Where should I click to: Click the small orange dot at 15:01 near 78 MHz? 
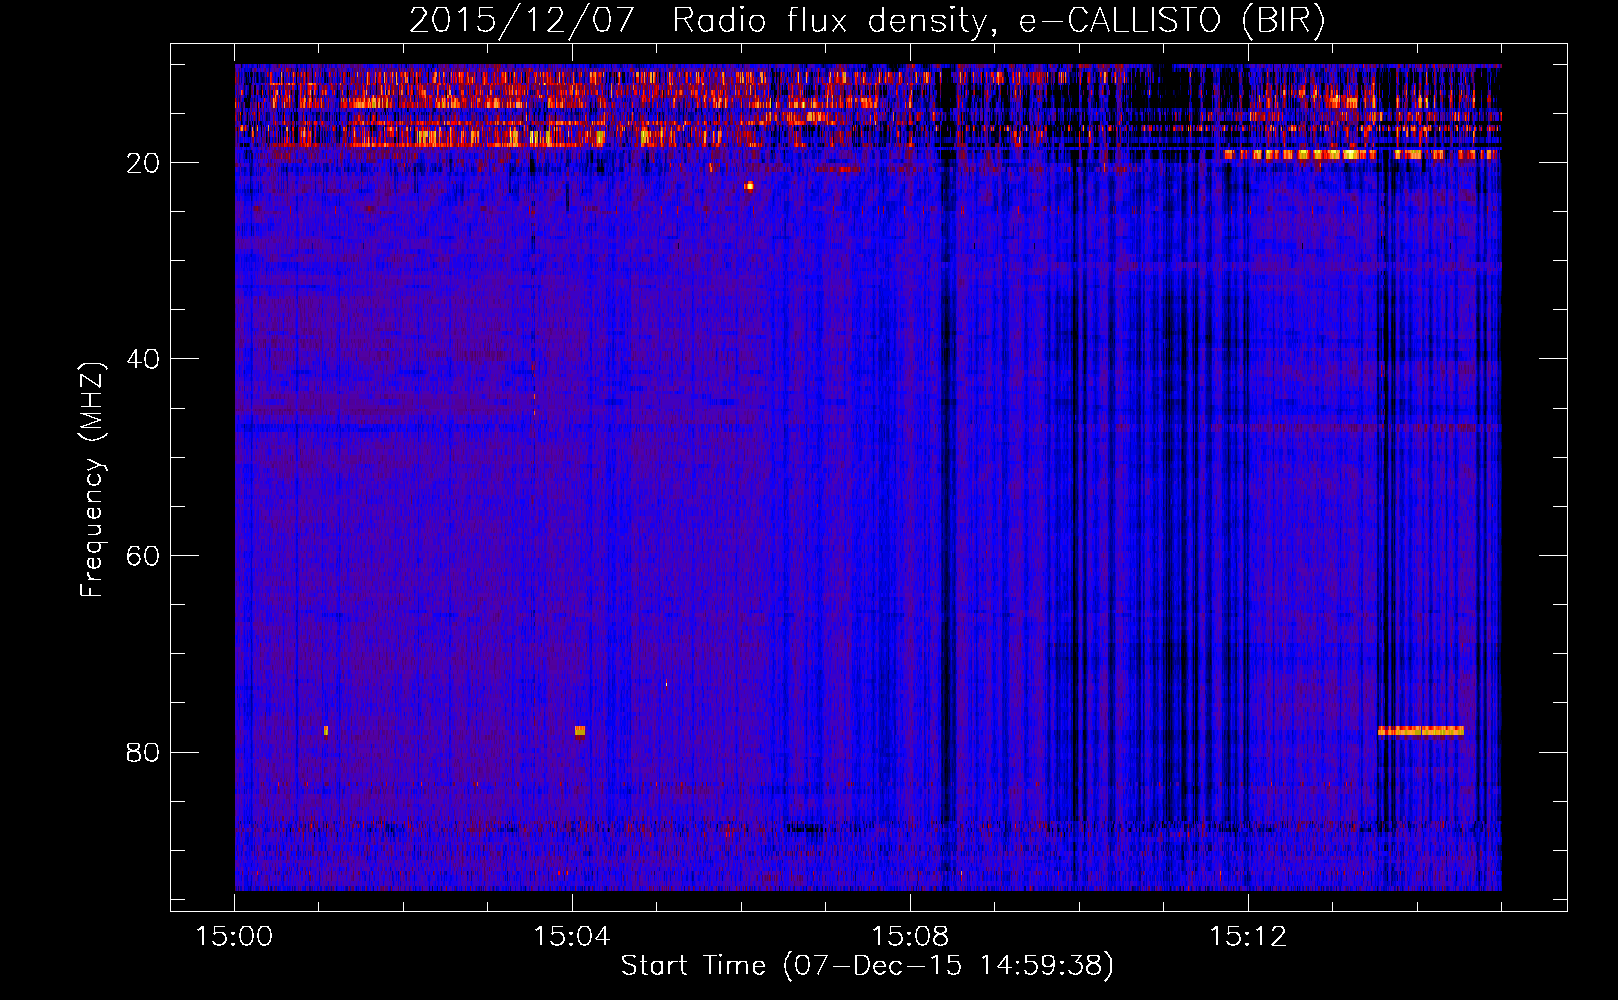click(x=326, y=731)
